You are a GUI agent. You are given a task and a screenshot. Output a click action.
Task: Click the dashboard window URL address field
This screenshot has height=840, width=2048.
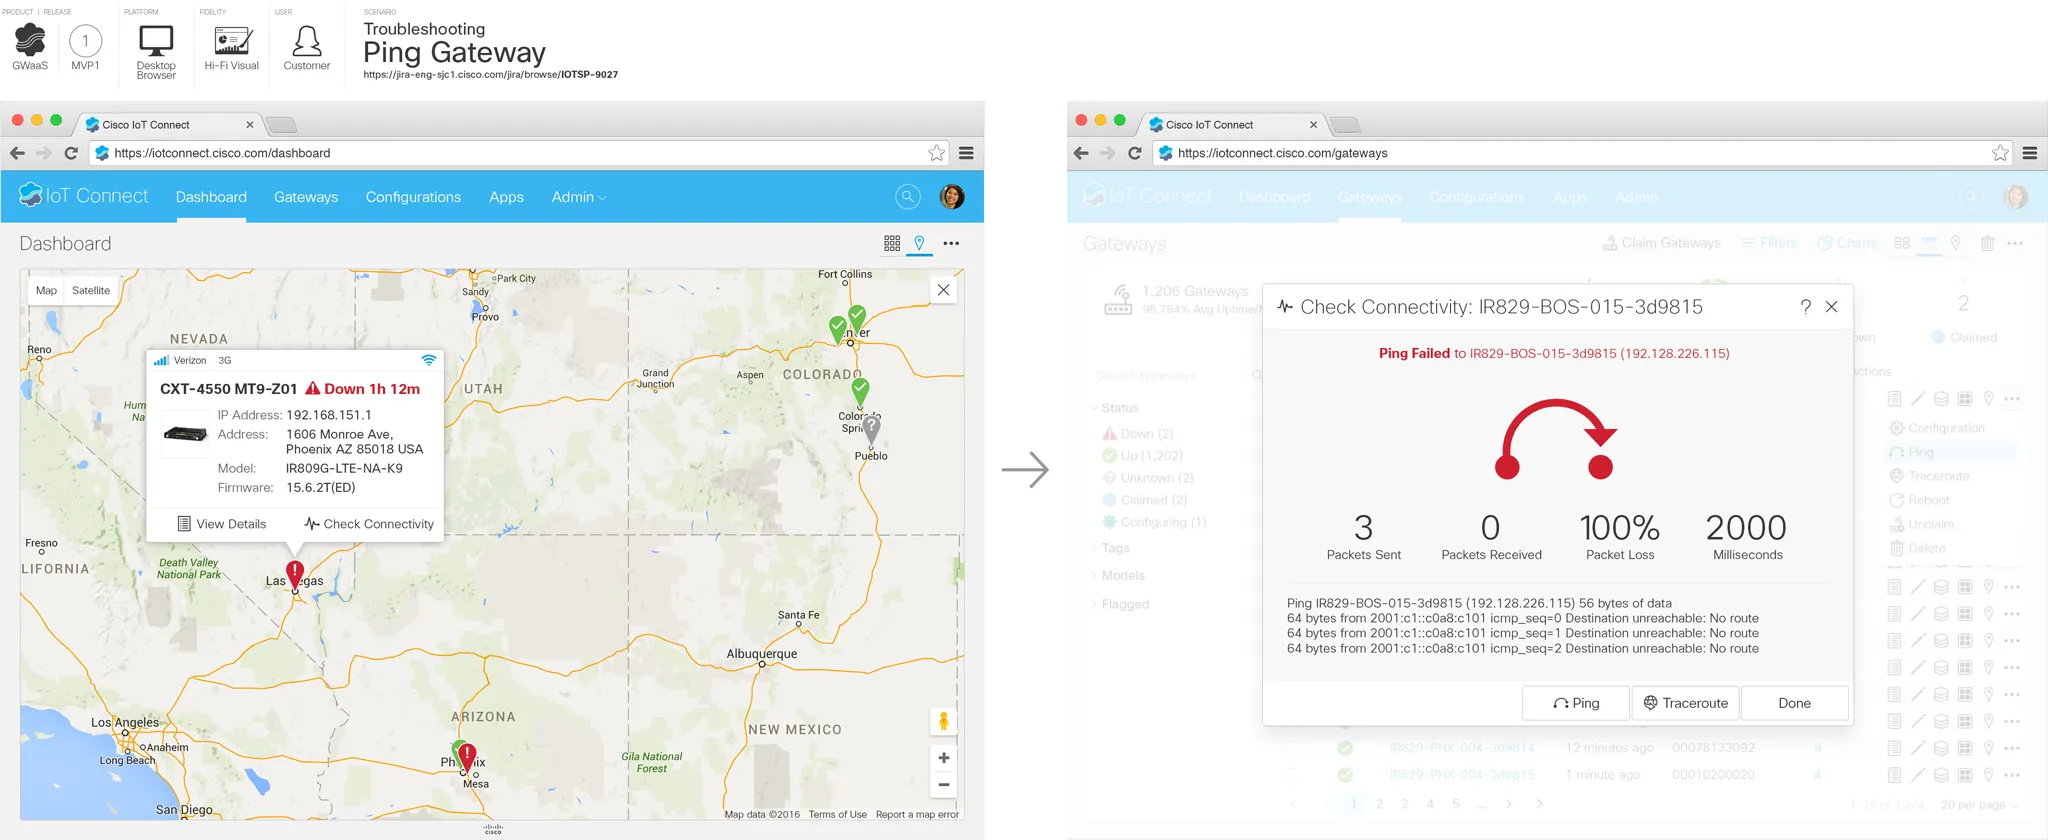click(519, 153)
